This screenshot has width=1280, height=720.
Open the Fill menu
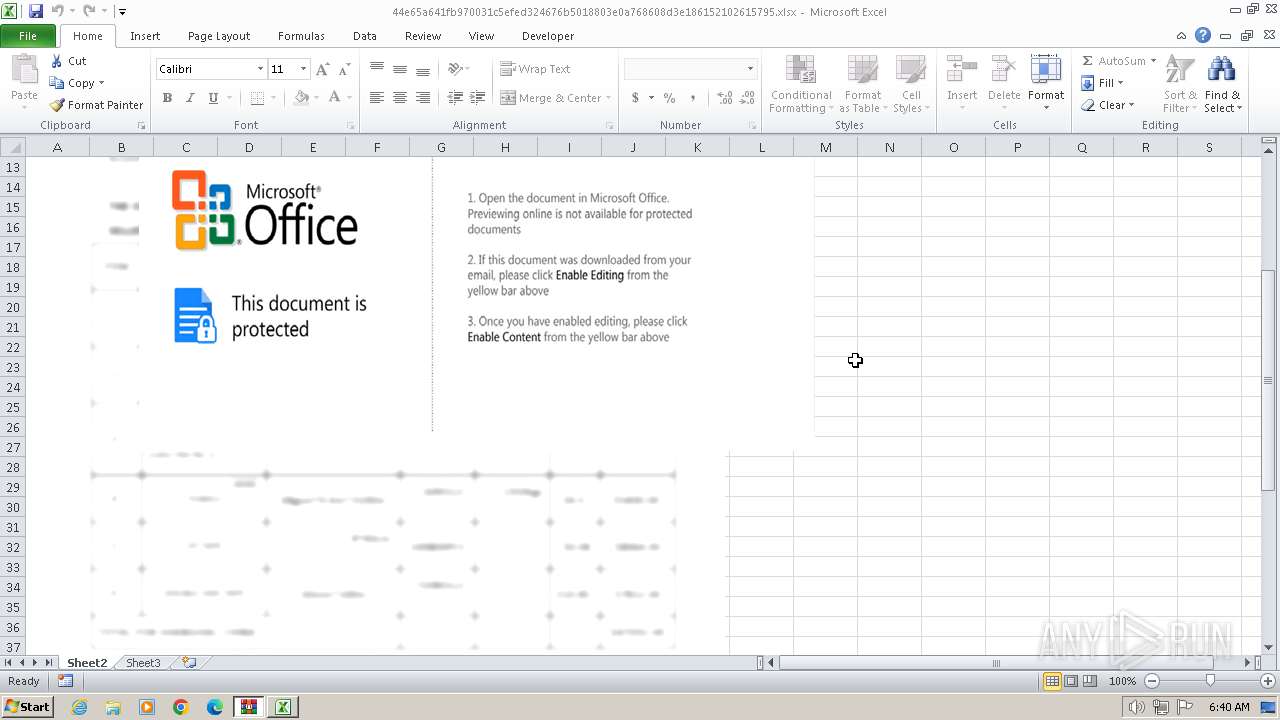pos(1103,83)
